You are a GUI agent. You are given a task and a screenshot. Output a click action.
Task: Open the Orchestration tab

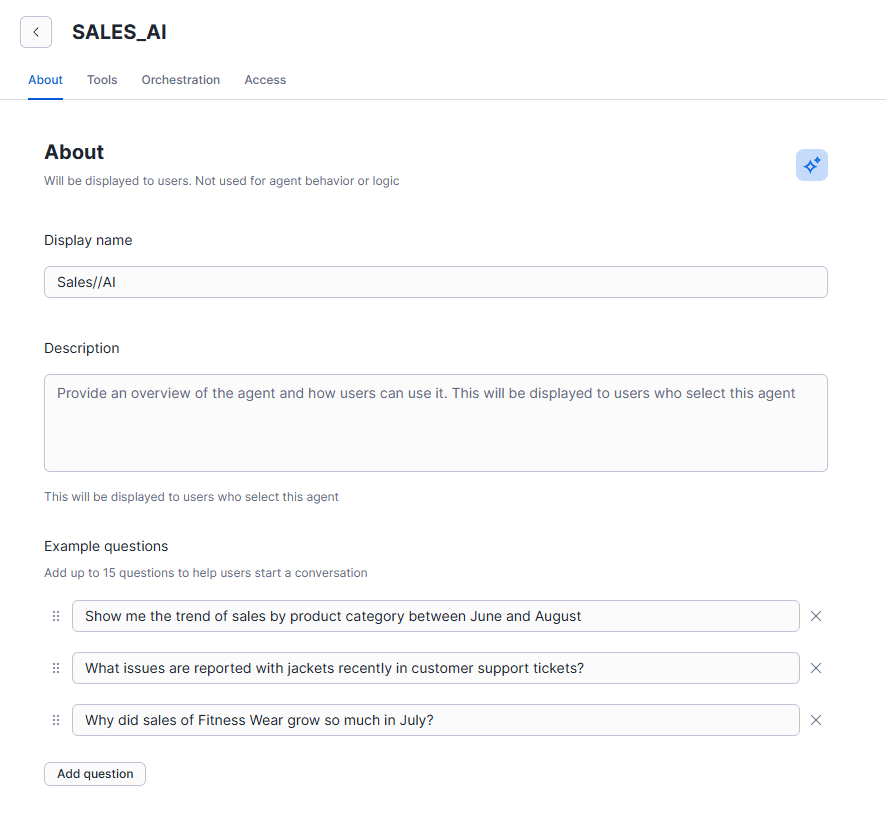[x=181, y=80]
